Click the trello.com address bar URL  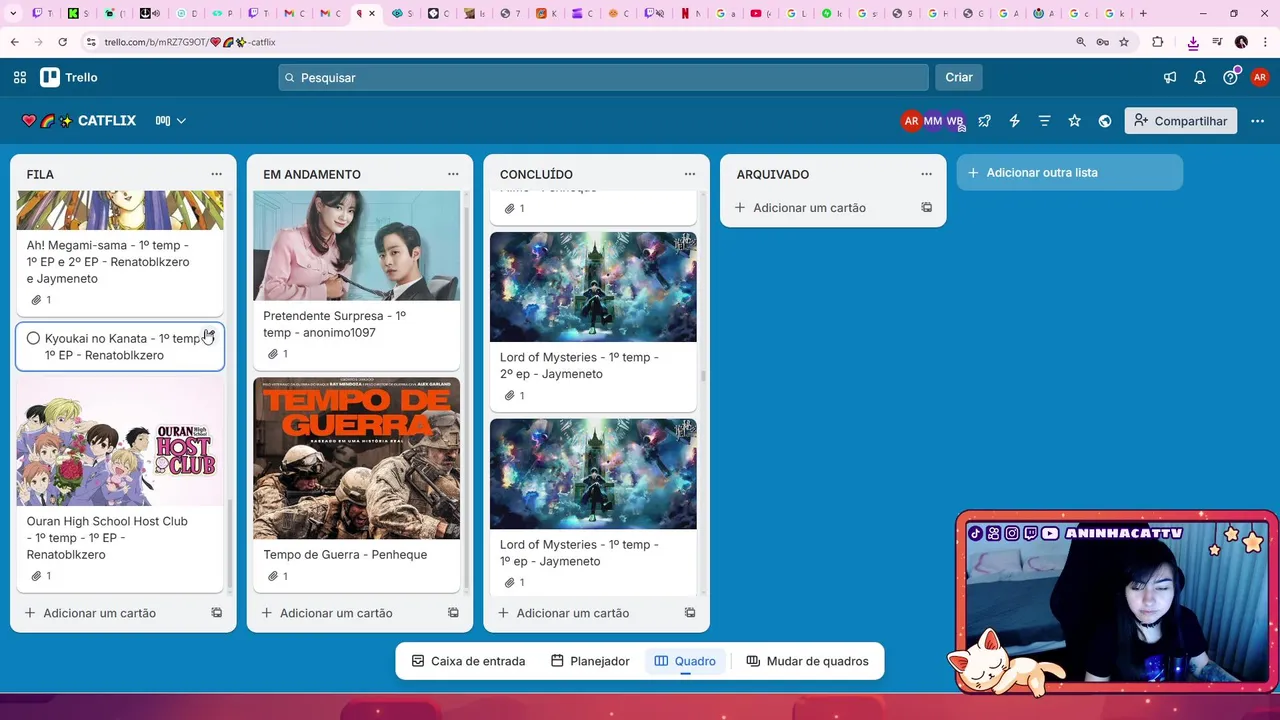(190, 42)
